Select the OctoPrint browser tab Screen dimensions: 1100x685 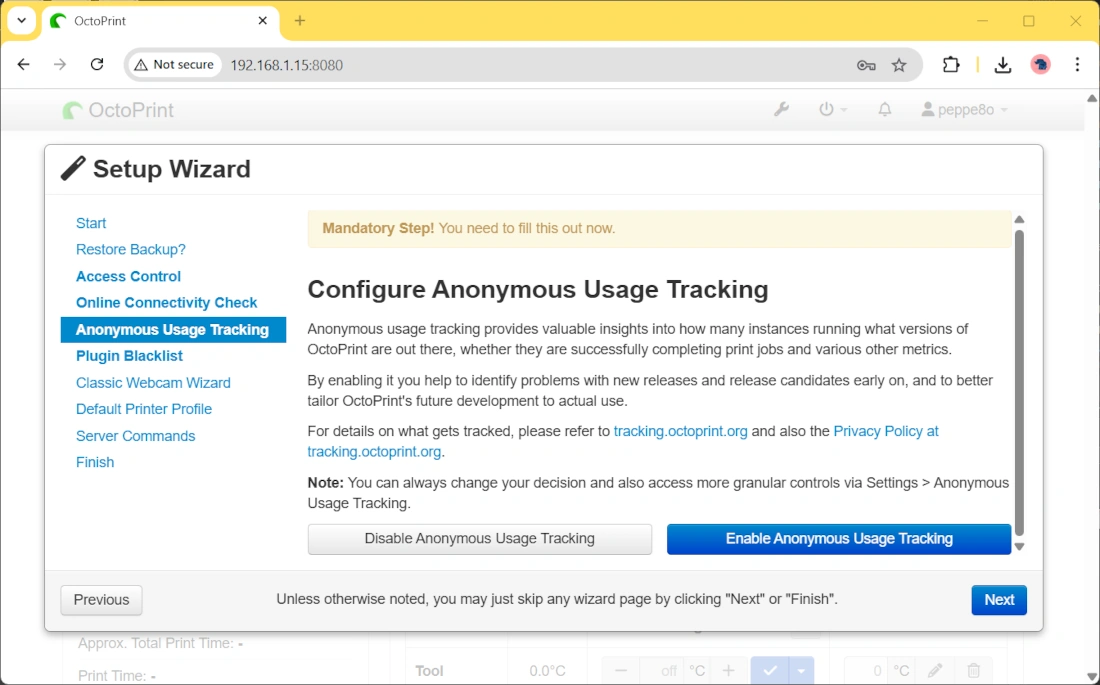tap(161, 21)
